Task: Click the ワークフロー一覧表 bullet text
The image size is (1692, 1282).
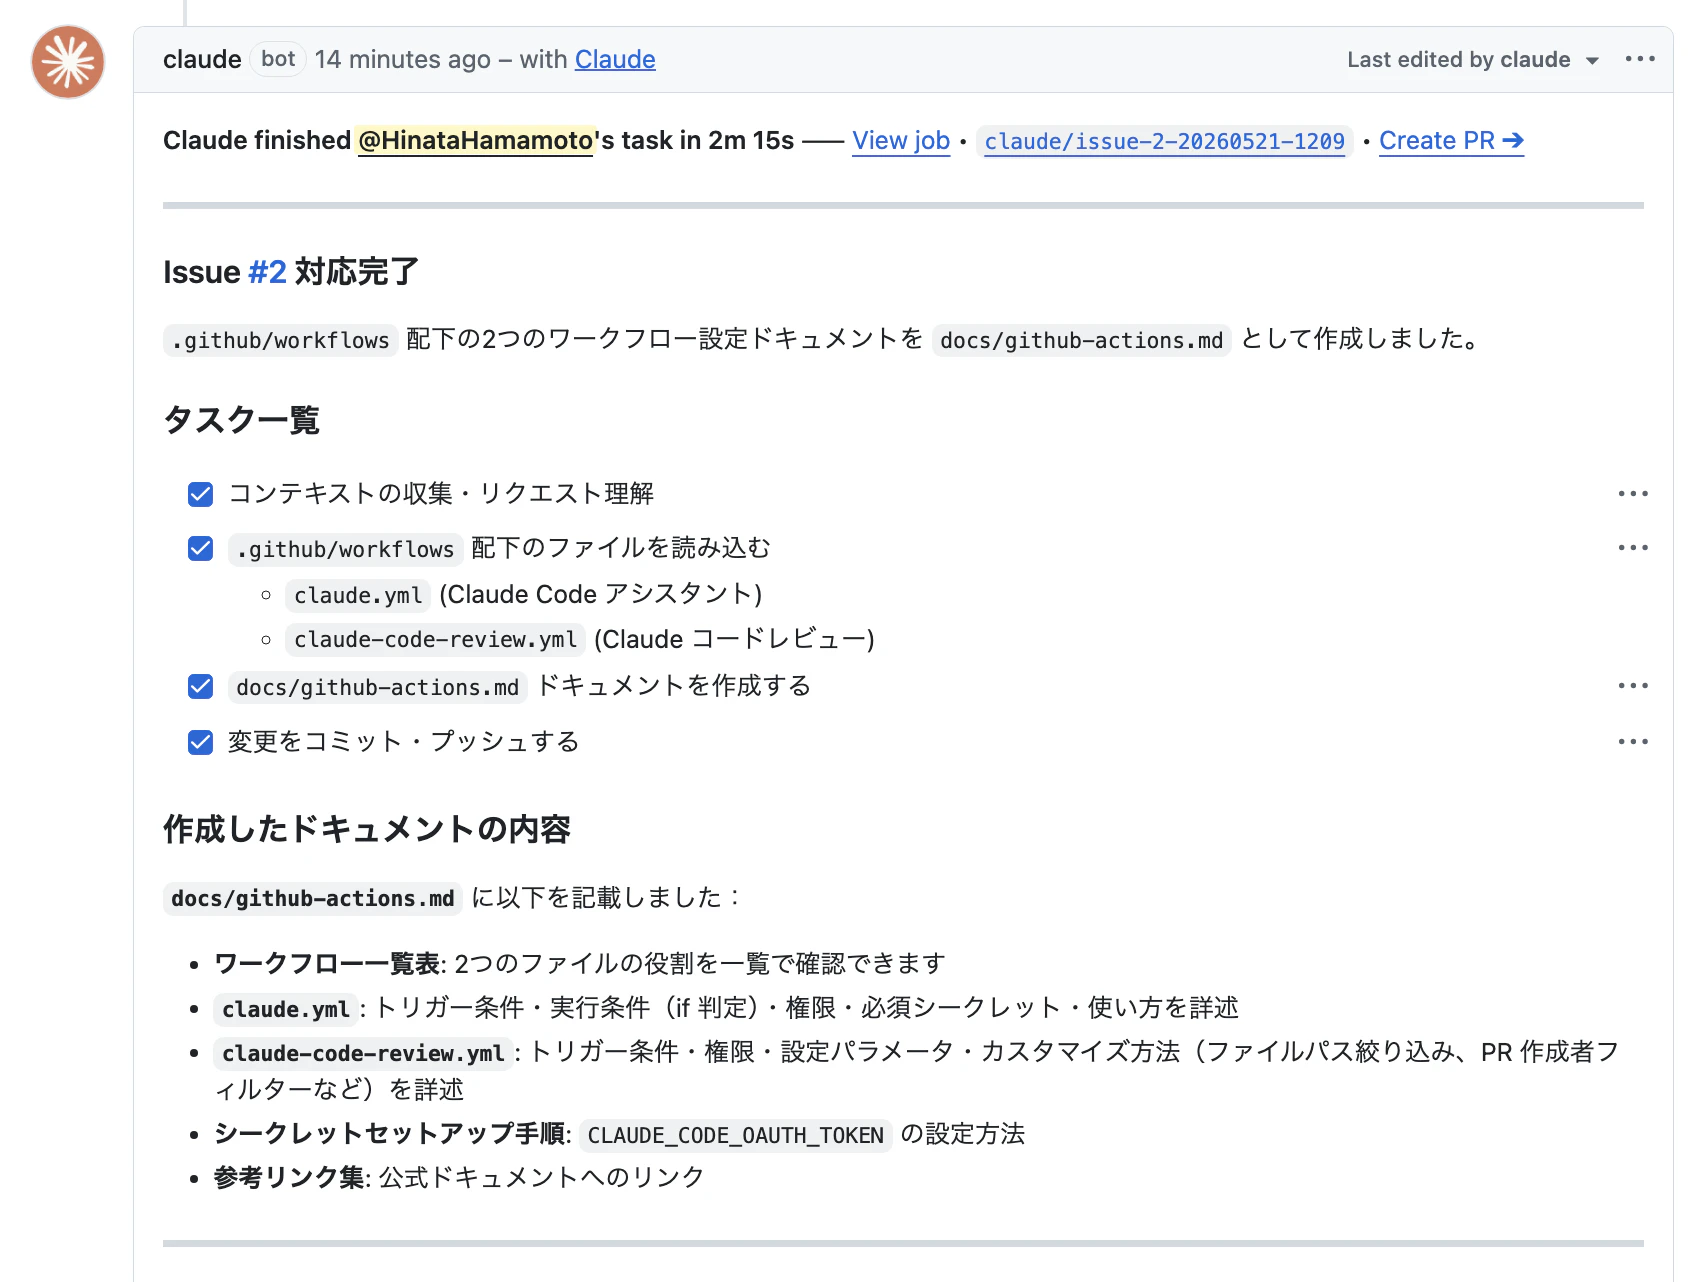Action: tap(327, 964)
